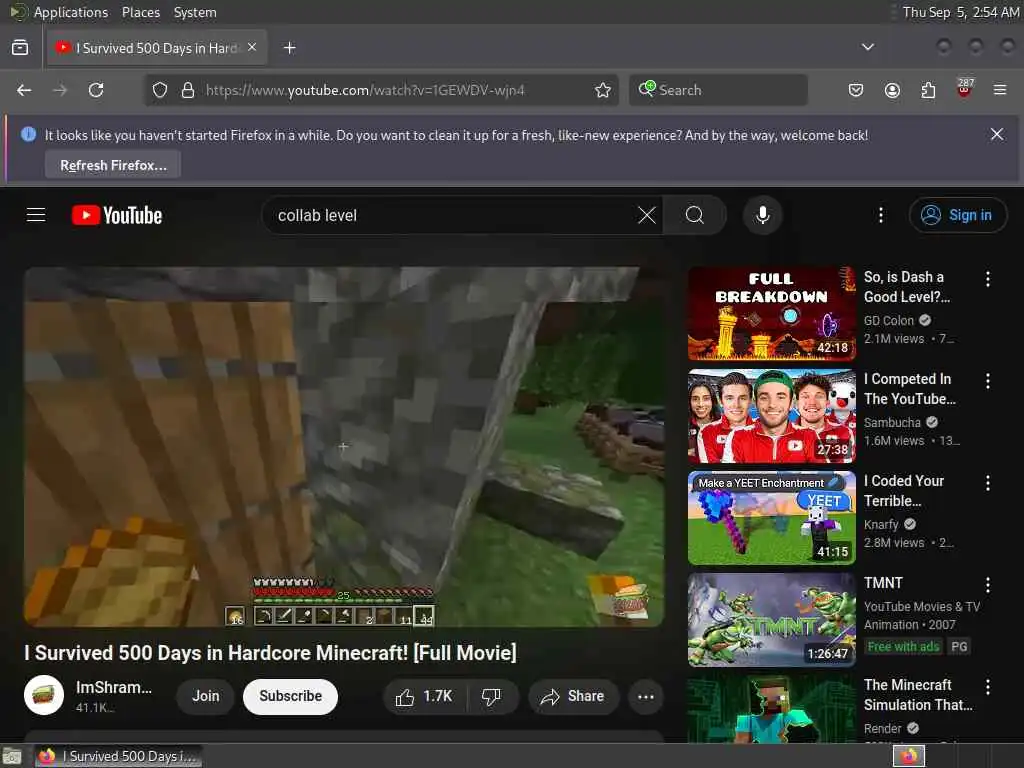Open Full Breakdown video thumbnail
Screen dimensions: 1024x768
(771, 313)
